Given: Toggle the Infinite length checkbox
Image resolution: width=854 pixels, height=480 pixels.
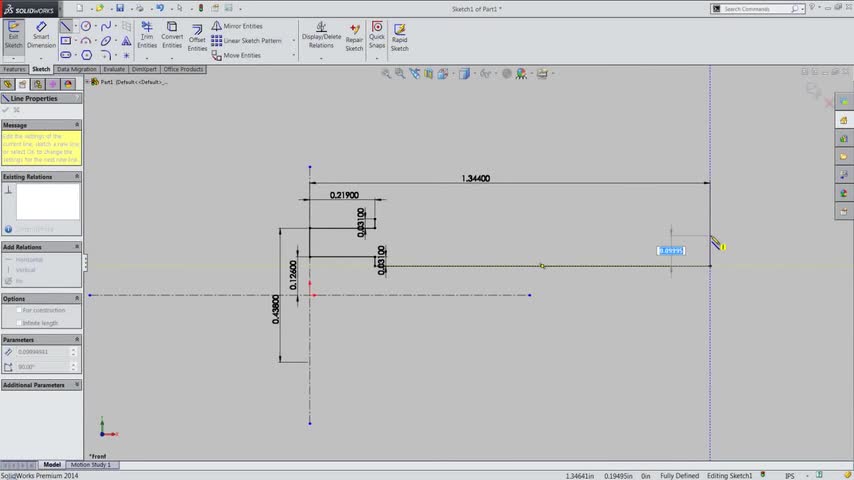Looking at the screenshot, I should tap(19, 323).
